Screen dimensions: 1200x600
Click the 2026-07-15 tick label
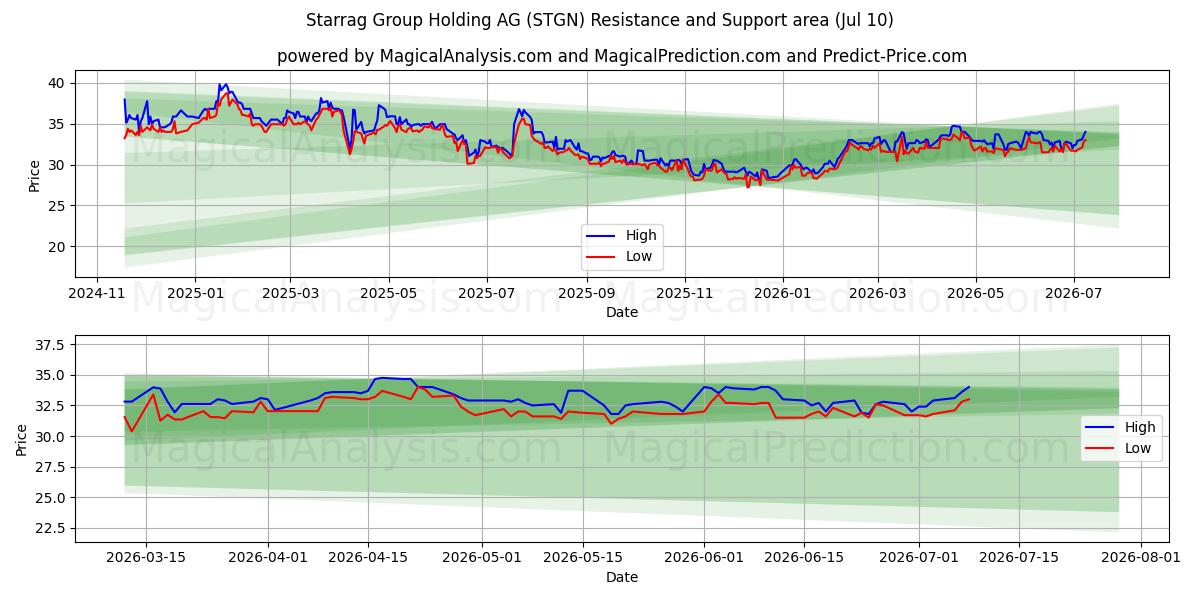1019,559
